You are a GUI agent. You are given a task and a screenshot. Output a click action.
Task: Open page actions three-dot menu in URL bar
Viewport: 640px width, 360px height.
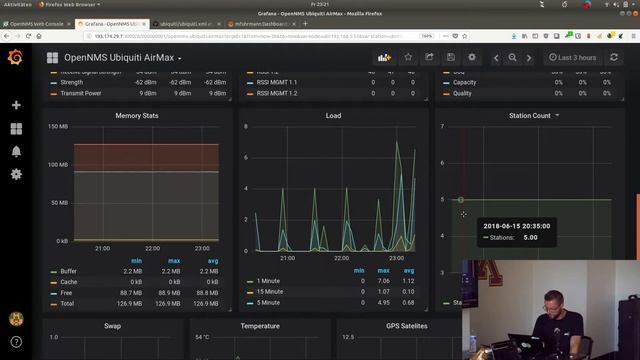click(x=445, y=36)
